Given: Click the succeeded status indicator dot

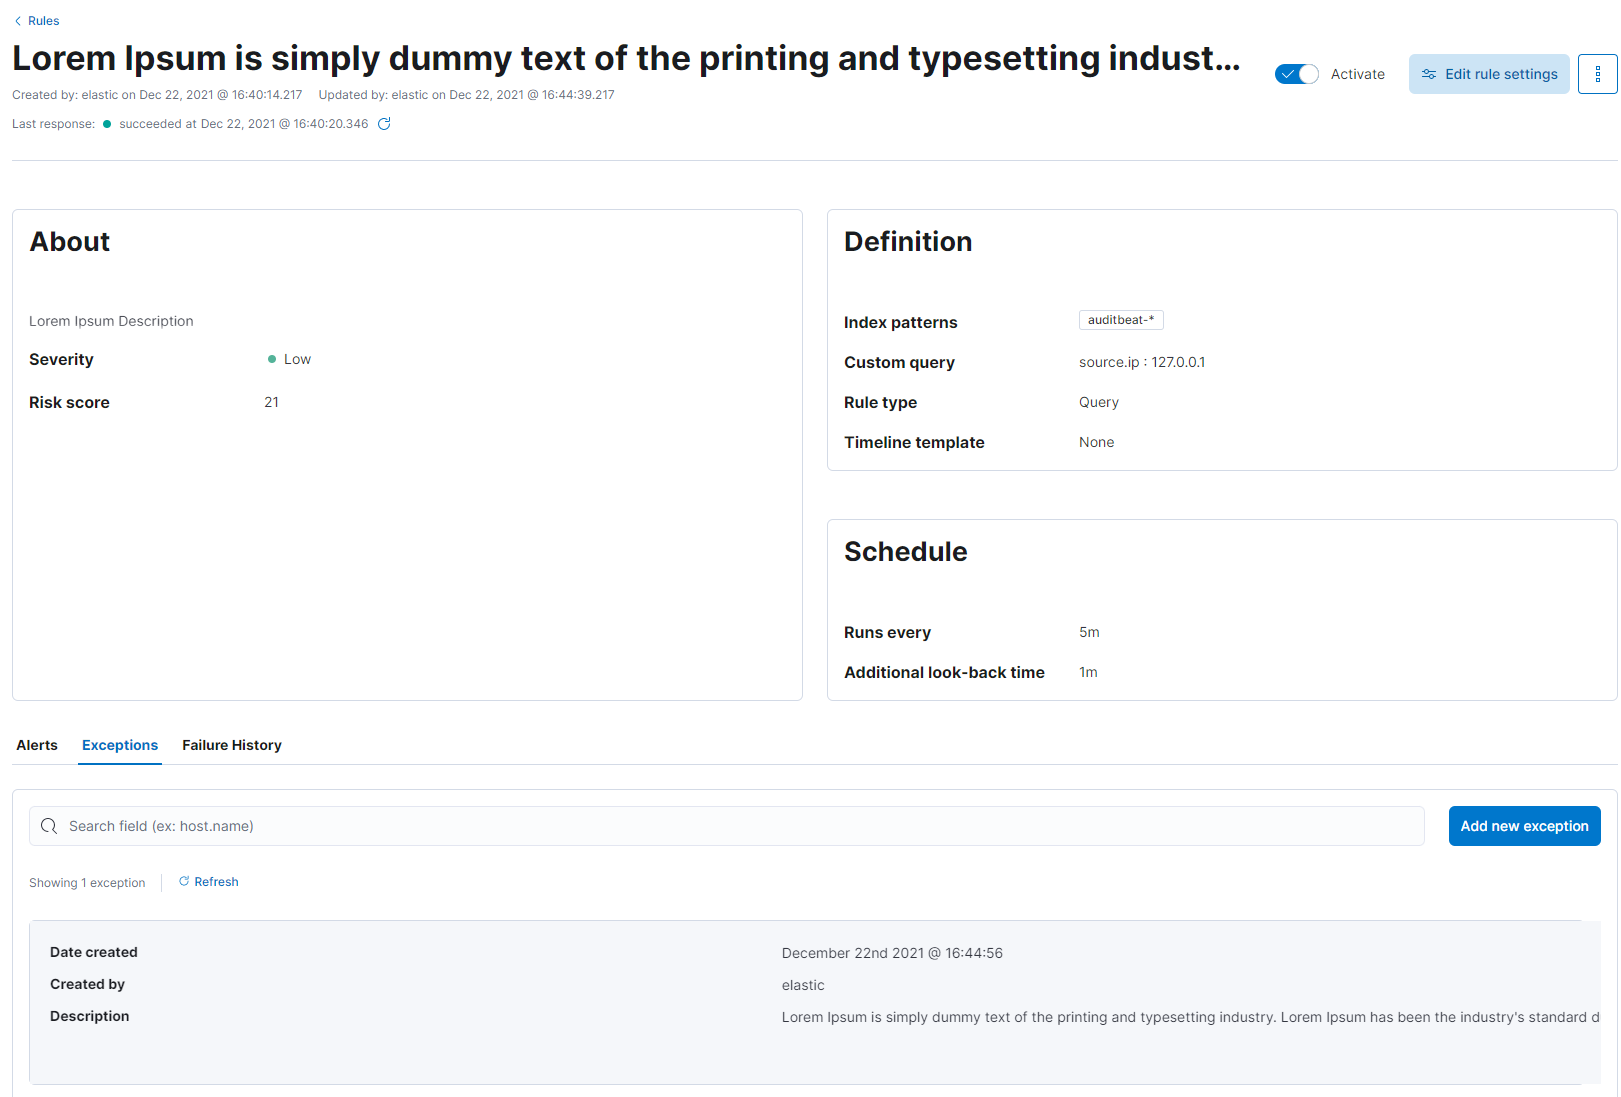Looking at the screenshot, I should click(107, 124).
